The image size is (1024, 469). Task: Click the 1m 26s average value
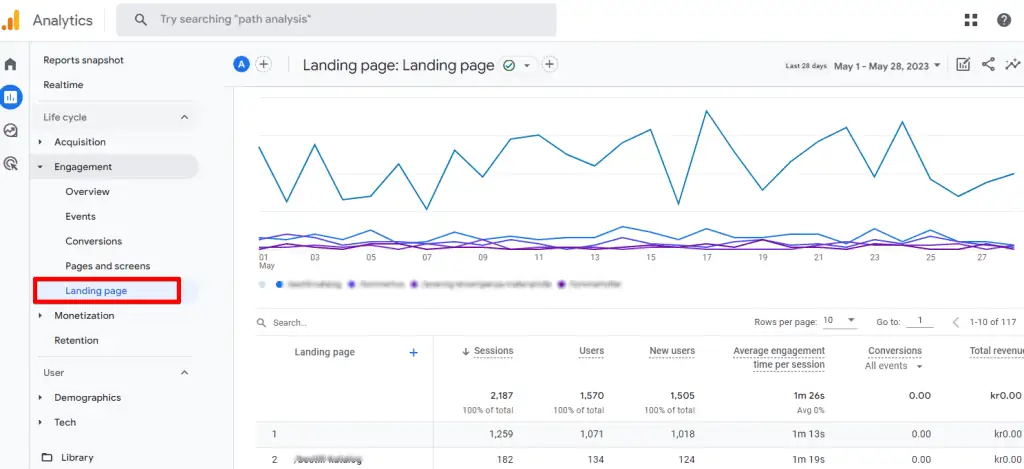(808, 396)
